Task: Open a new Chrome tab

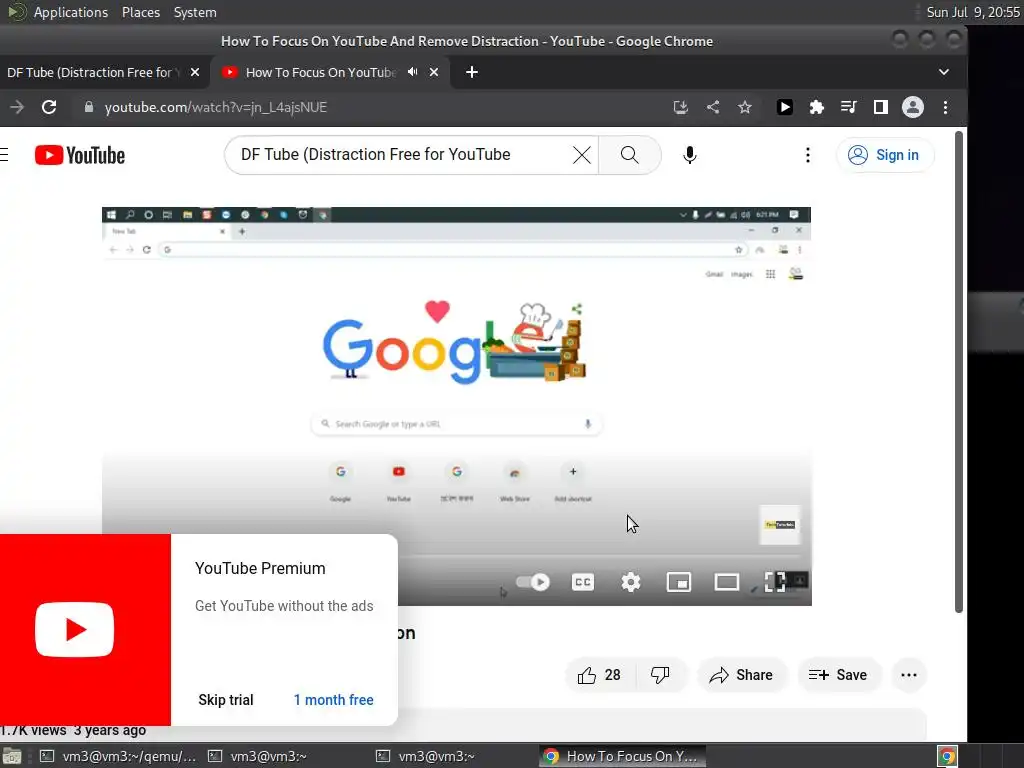Action: pos(472,72)
